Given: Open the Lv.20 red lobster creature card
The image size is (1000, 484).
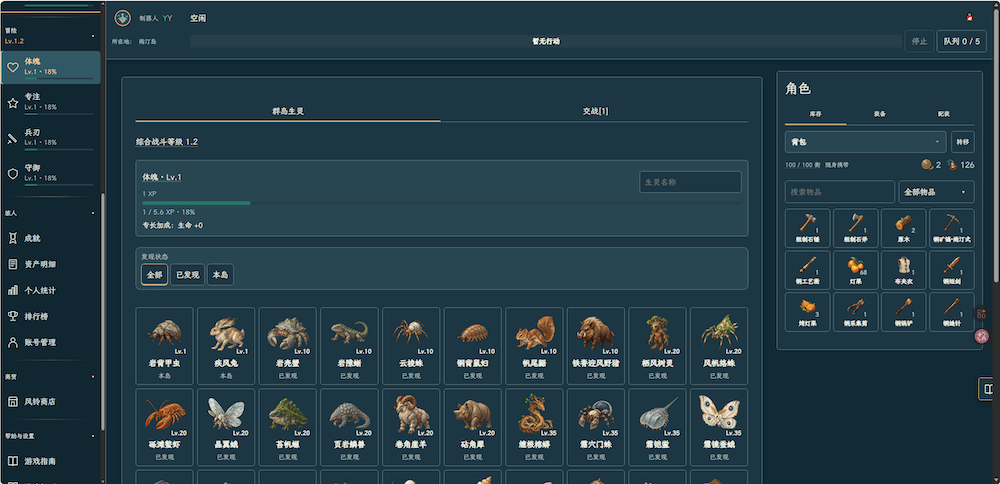Looking at the screenshot, I should [165, 427].
